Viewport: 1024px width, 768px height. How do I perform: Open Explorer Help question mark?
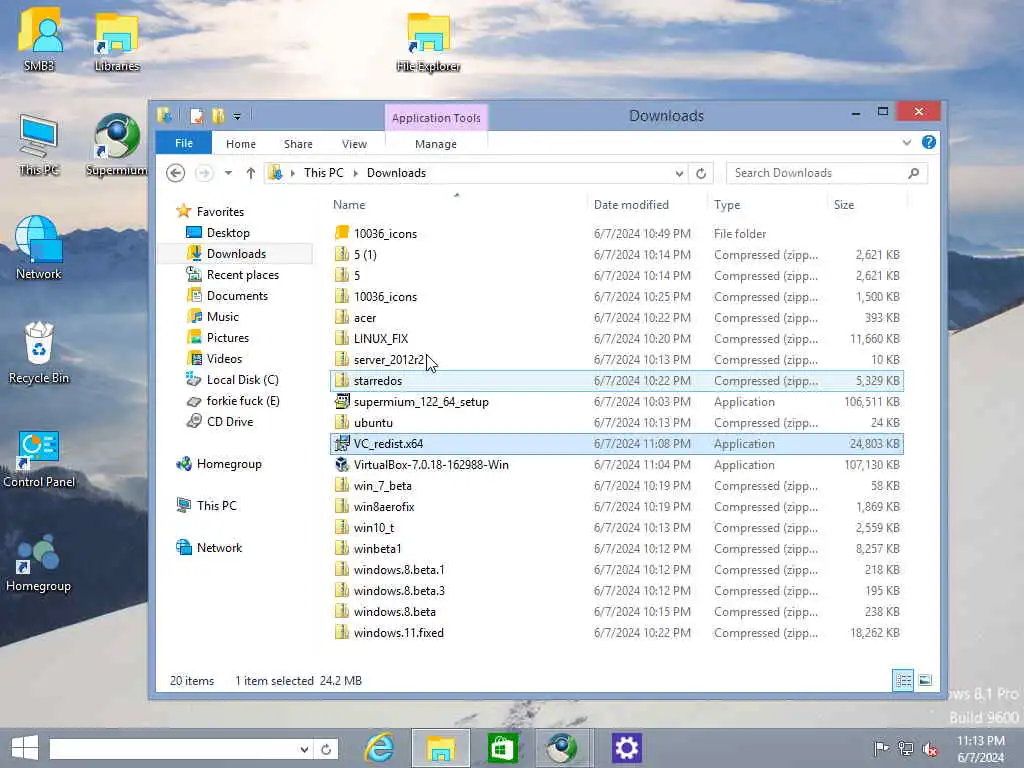[929, 142]
